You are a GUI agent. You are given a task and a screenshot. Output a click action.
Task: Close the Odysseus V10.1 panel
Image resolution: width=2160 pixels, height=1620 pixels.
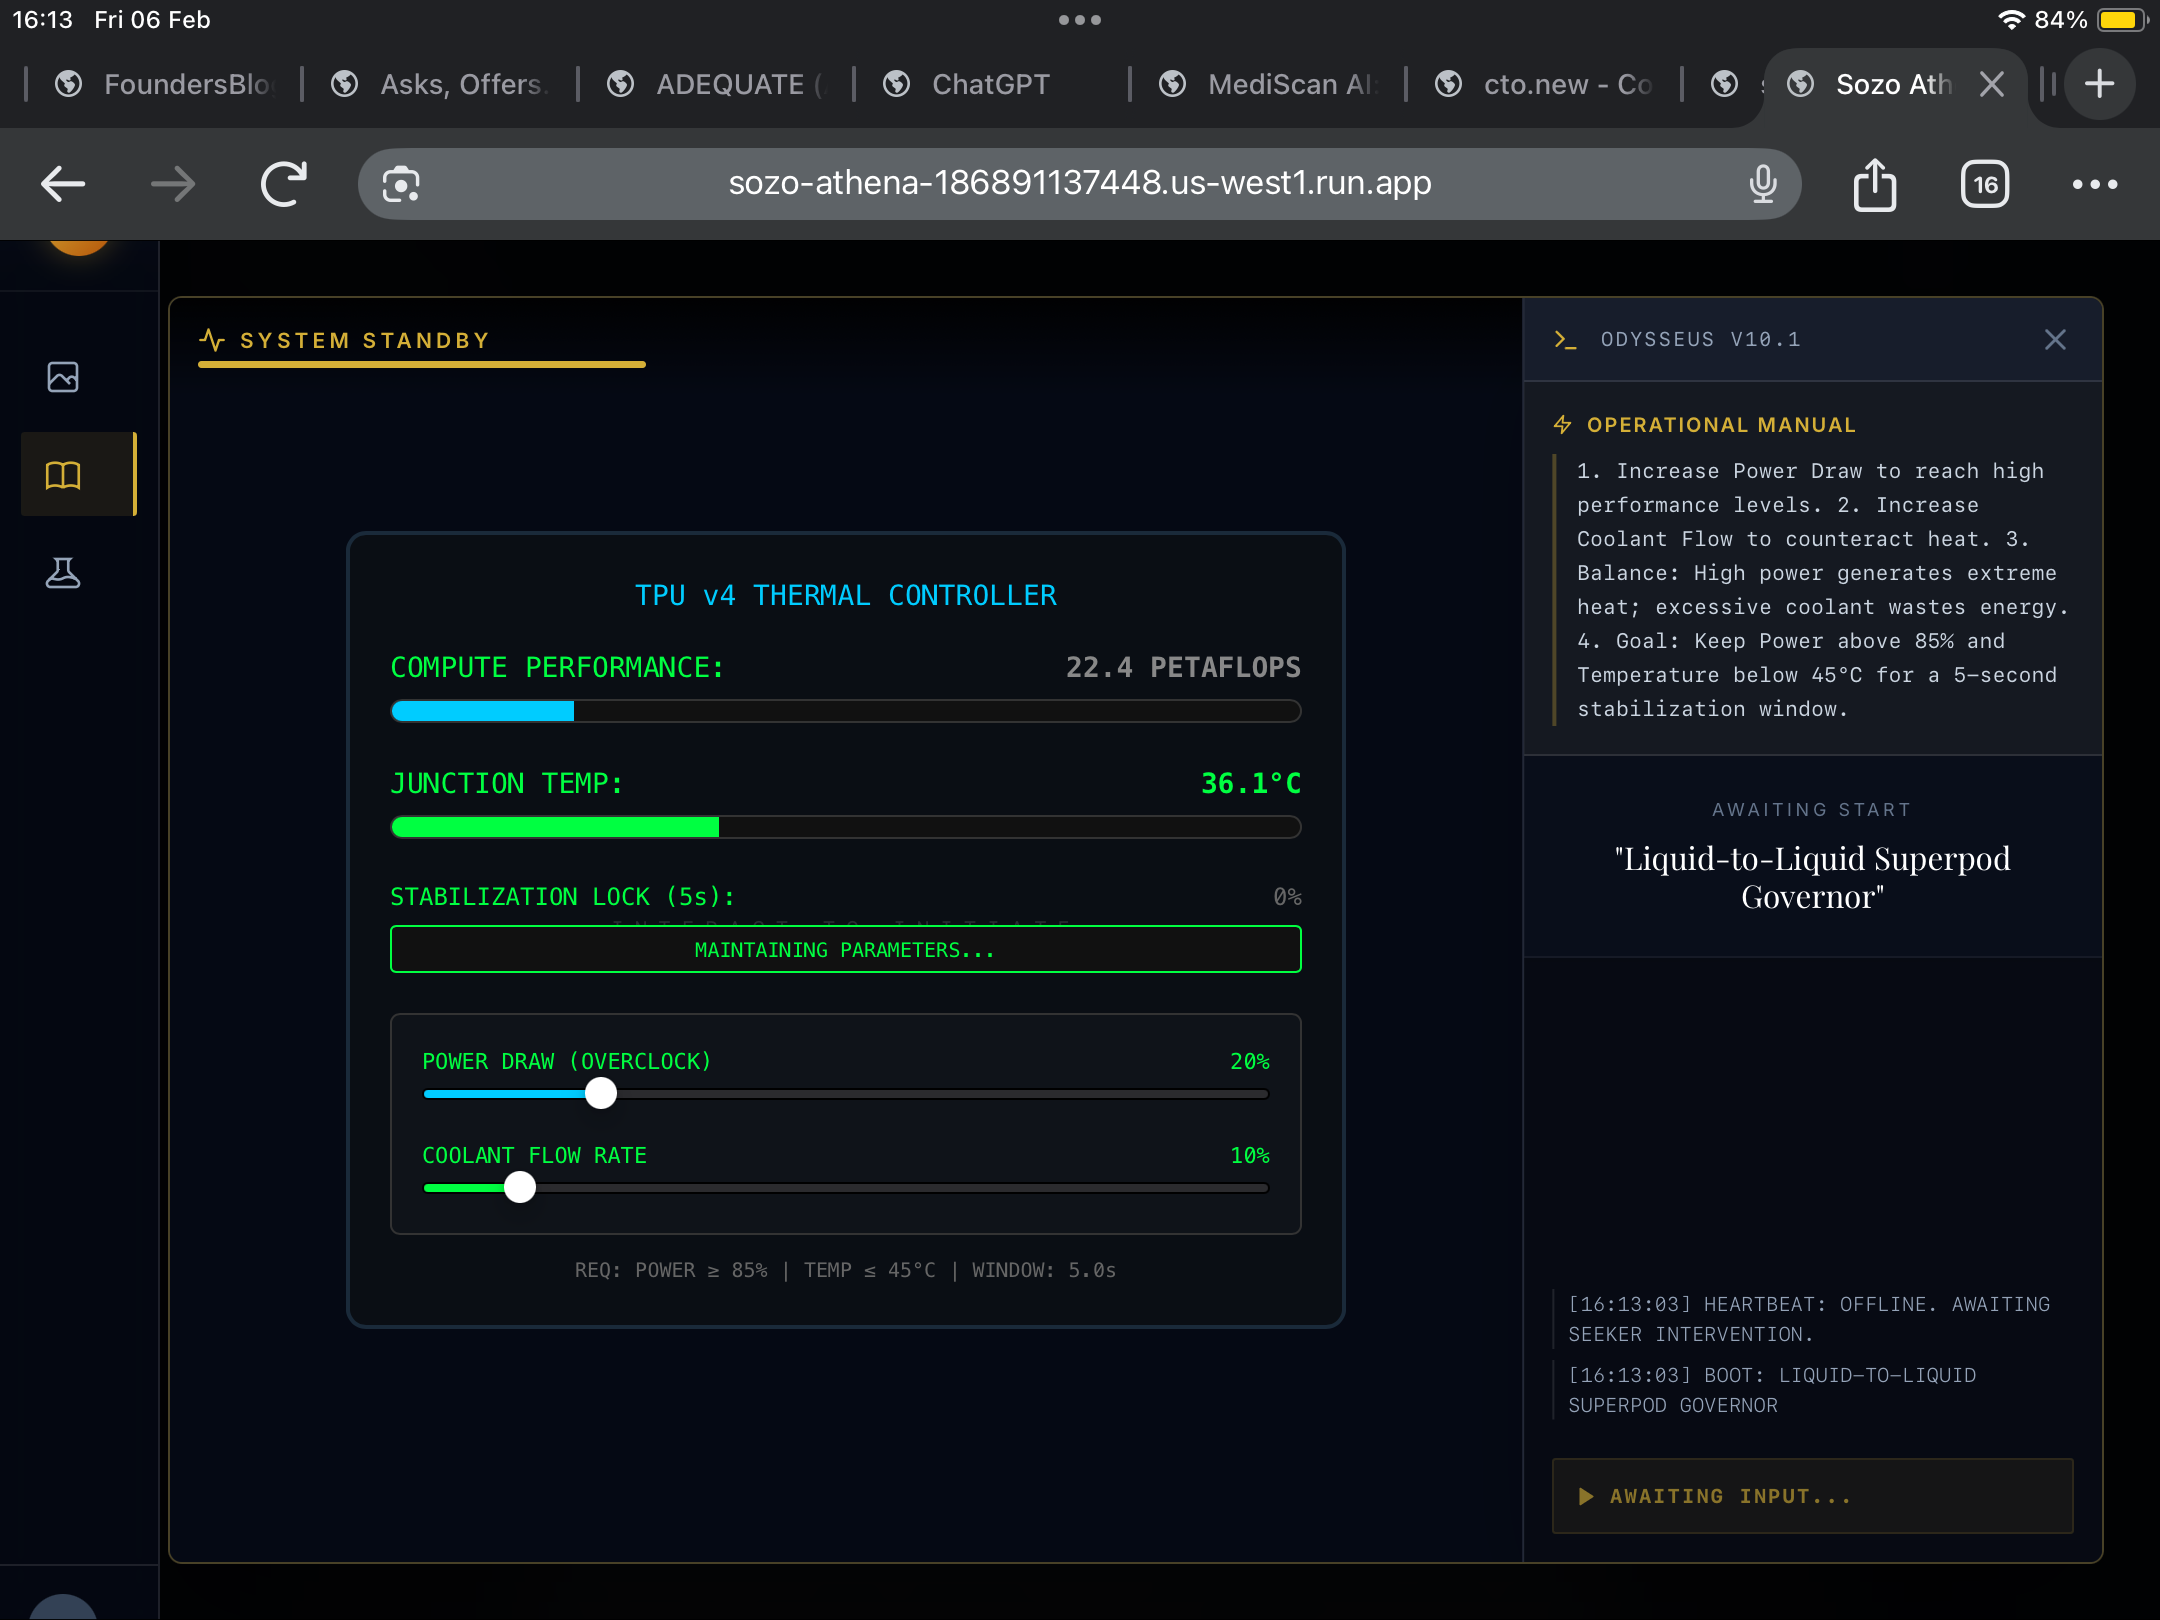pos(2055,340)
